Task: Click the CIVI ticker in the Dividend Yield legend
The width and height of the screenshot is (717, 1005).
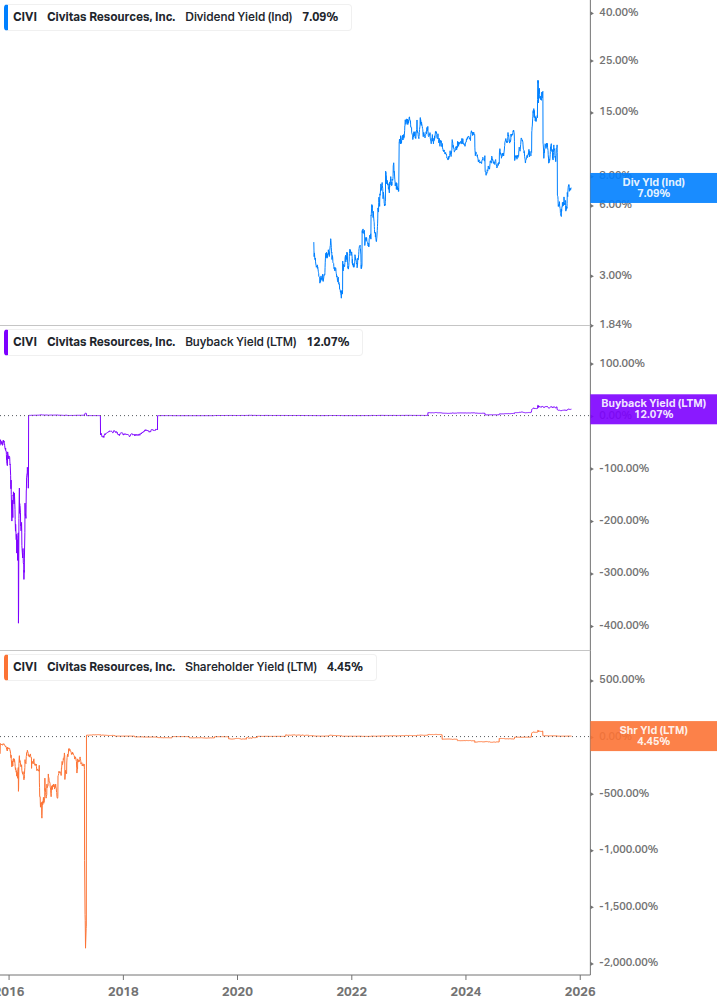Action: pyautogui.click(x=25, y=17)
